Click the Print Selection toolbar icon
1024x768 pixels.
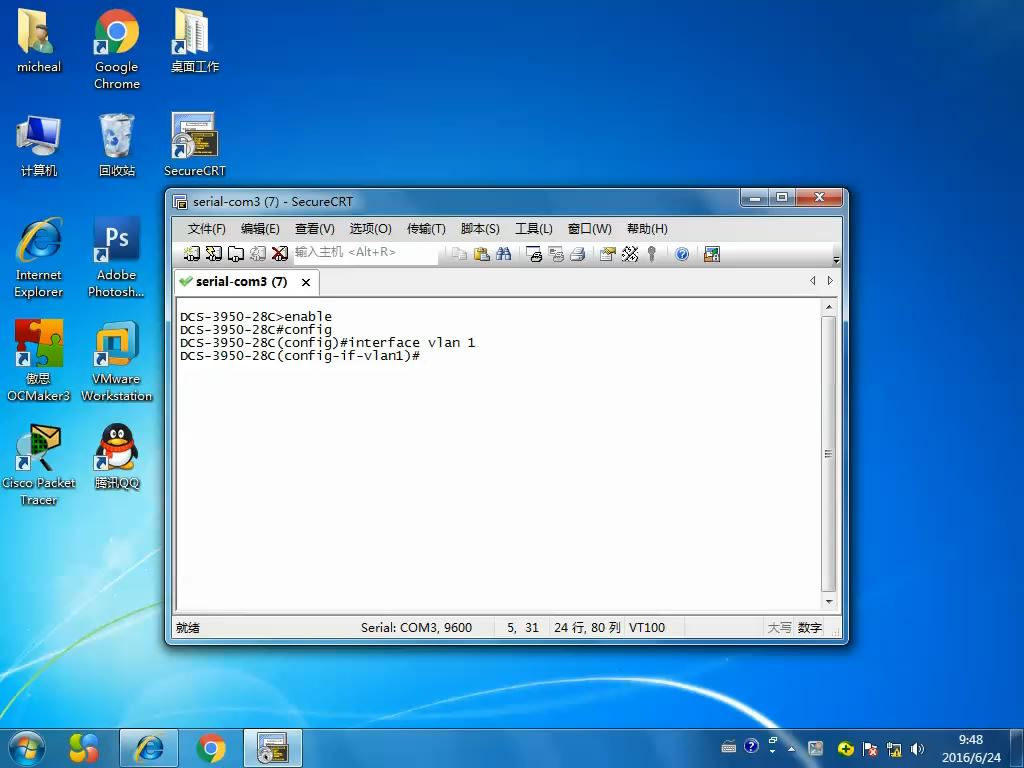coord(556,254)
